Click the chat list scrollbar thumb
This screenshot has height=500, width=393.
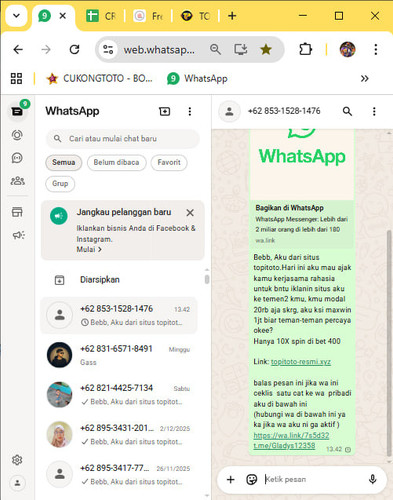pyautogui.click(x=207, y=279)
